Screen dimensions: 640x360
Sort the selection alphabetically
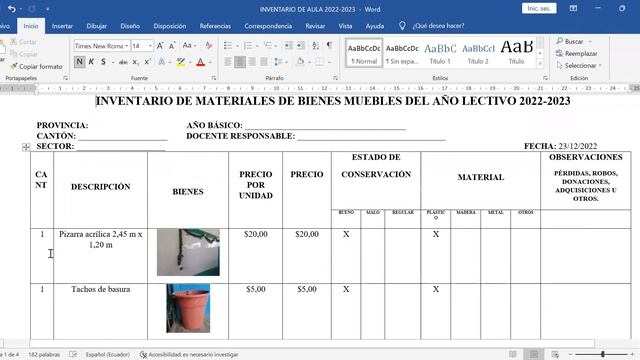[316, 45]
